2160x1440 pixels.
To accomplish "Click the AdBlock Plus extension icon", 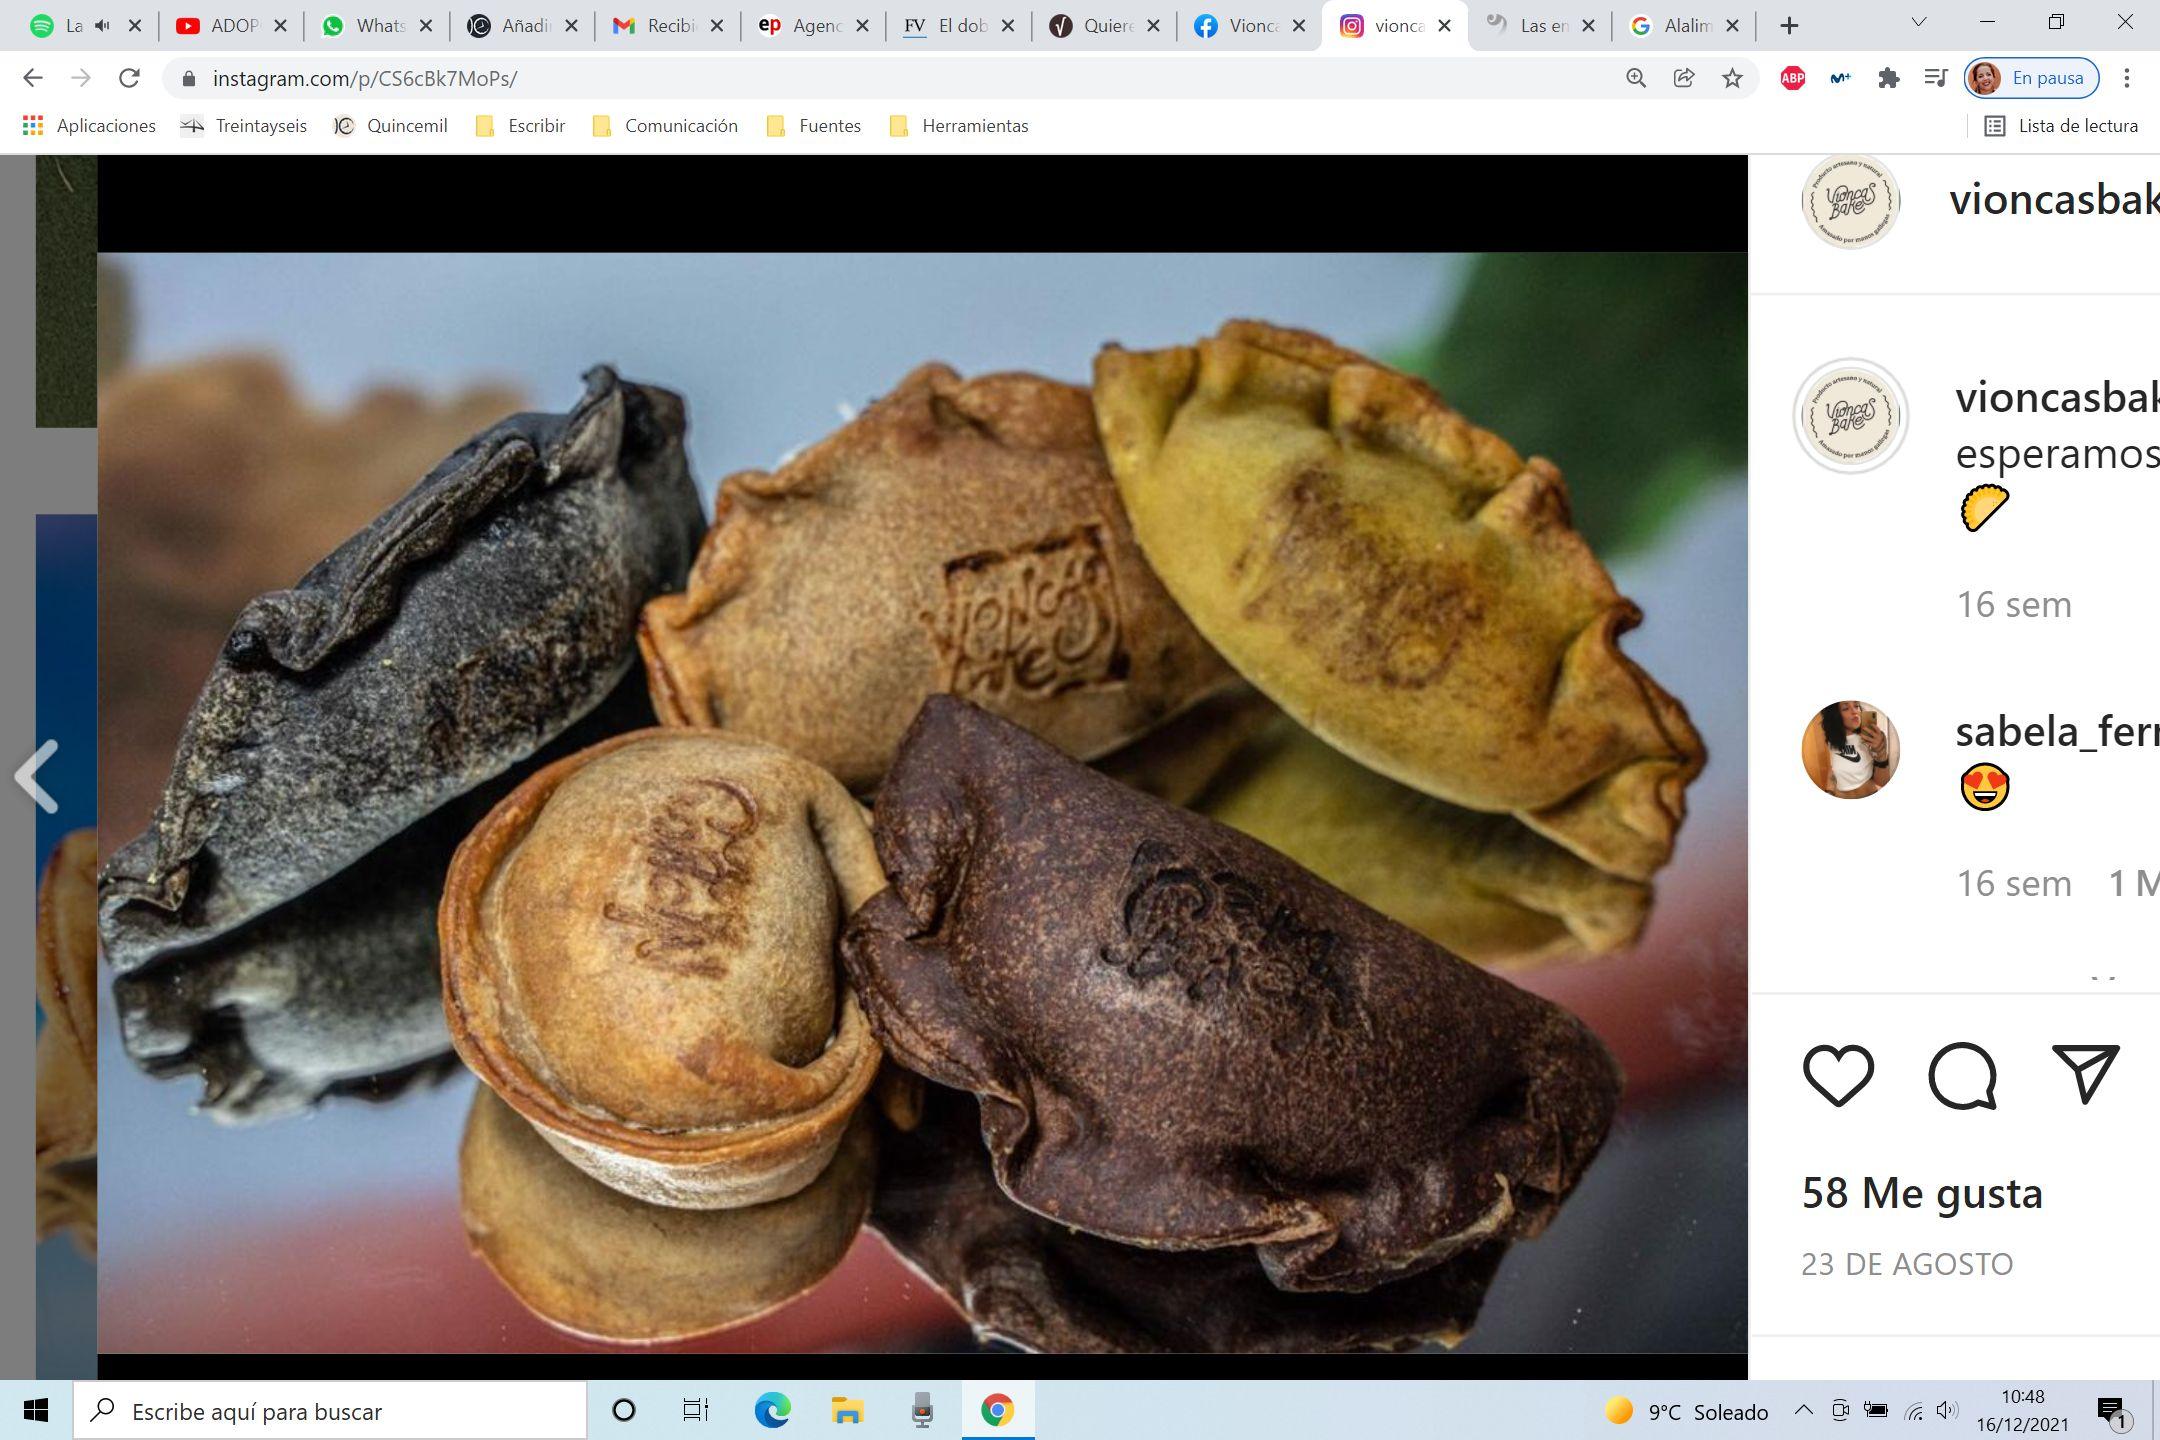I will pos(1792,78).
